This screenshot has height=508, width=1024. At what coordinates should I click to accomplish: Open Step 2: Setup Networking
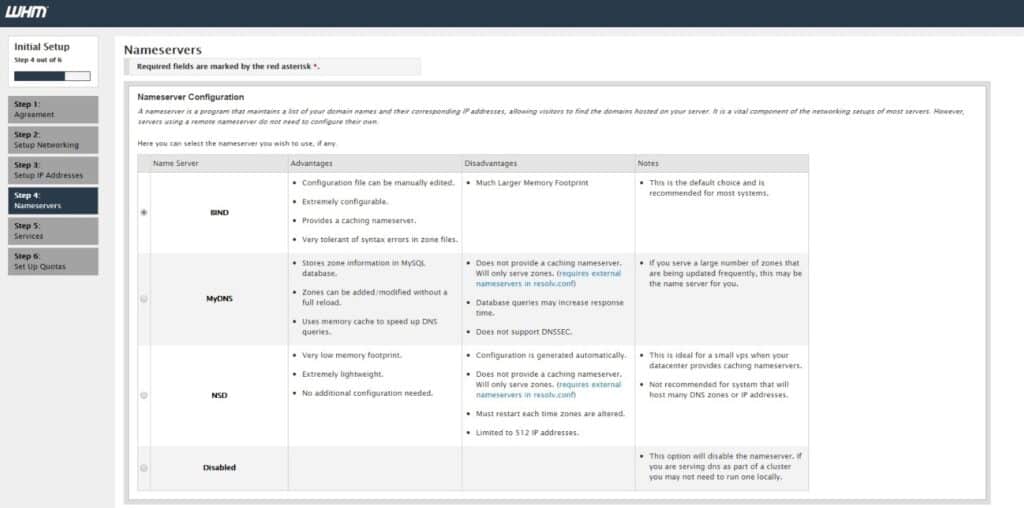(54, 139)
